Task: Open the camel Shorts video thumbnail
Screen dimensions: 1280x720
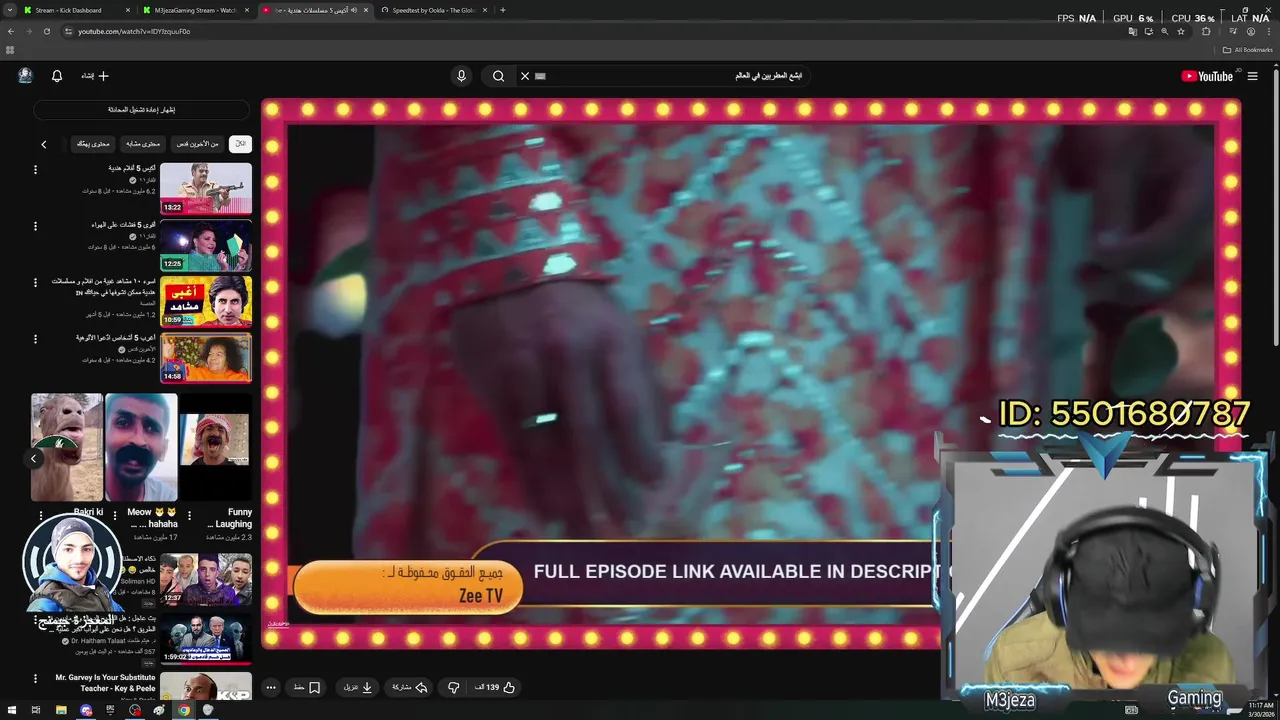Action: [67, 447]
